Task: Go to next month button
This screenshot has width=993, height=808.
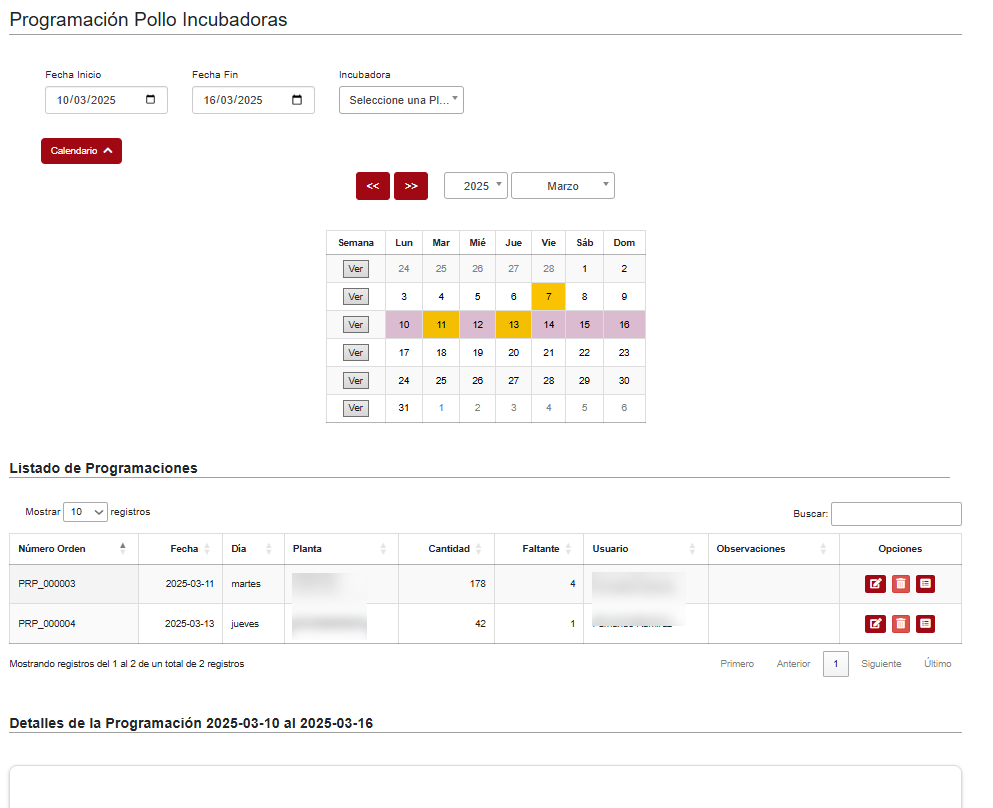Action: [x=410, y=186]
